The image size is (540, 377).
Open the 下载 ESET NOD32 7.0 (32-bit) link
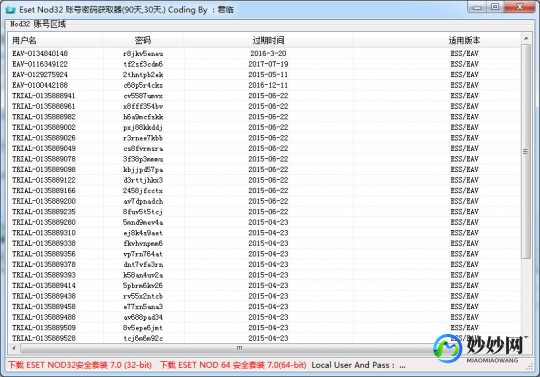pyautogui.click(x=80, y=365)
